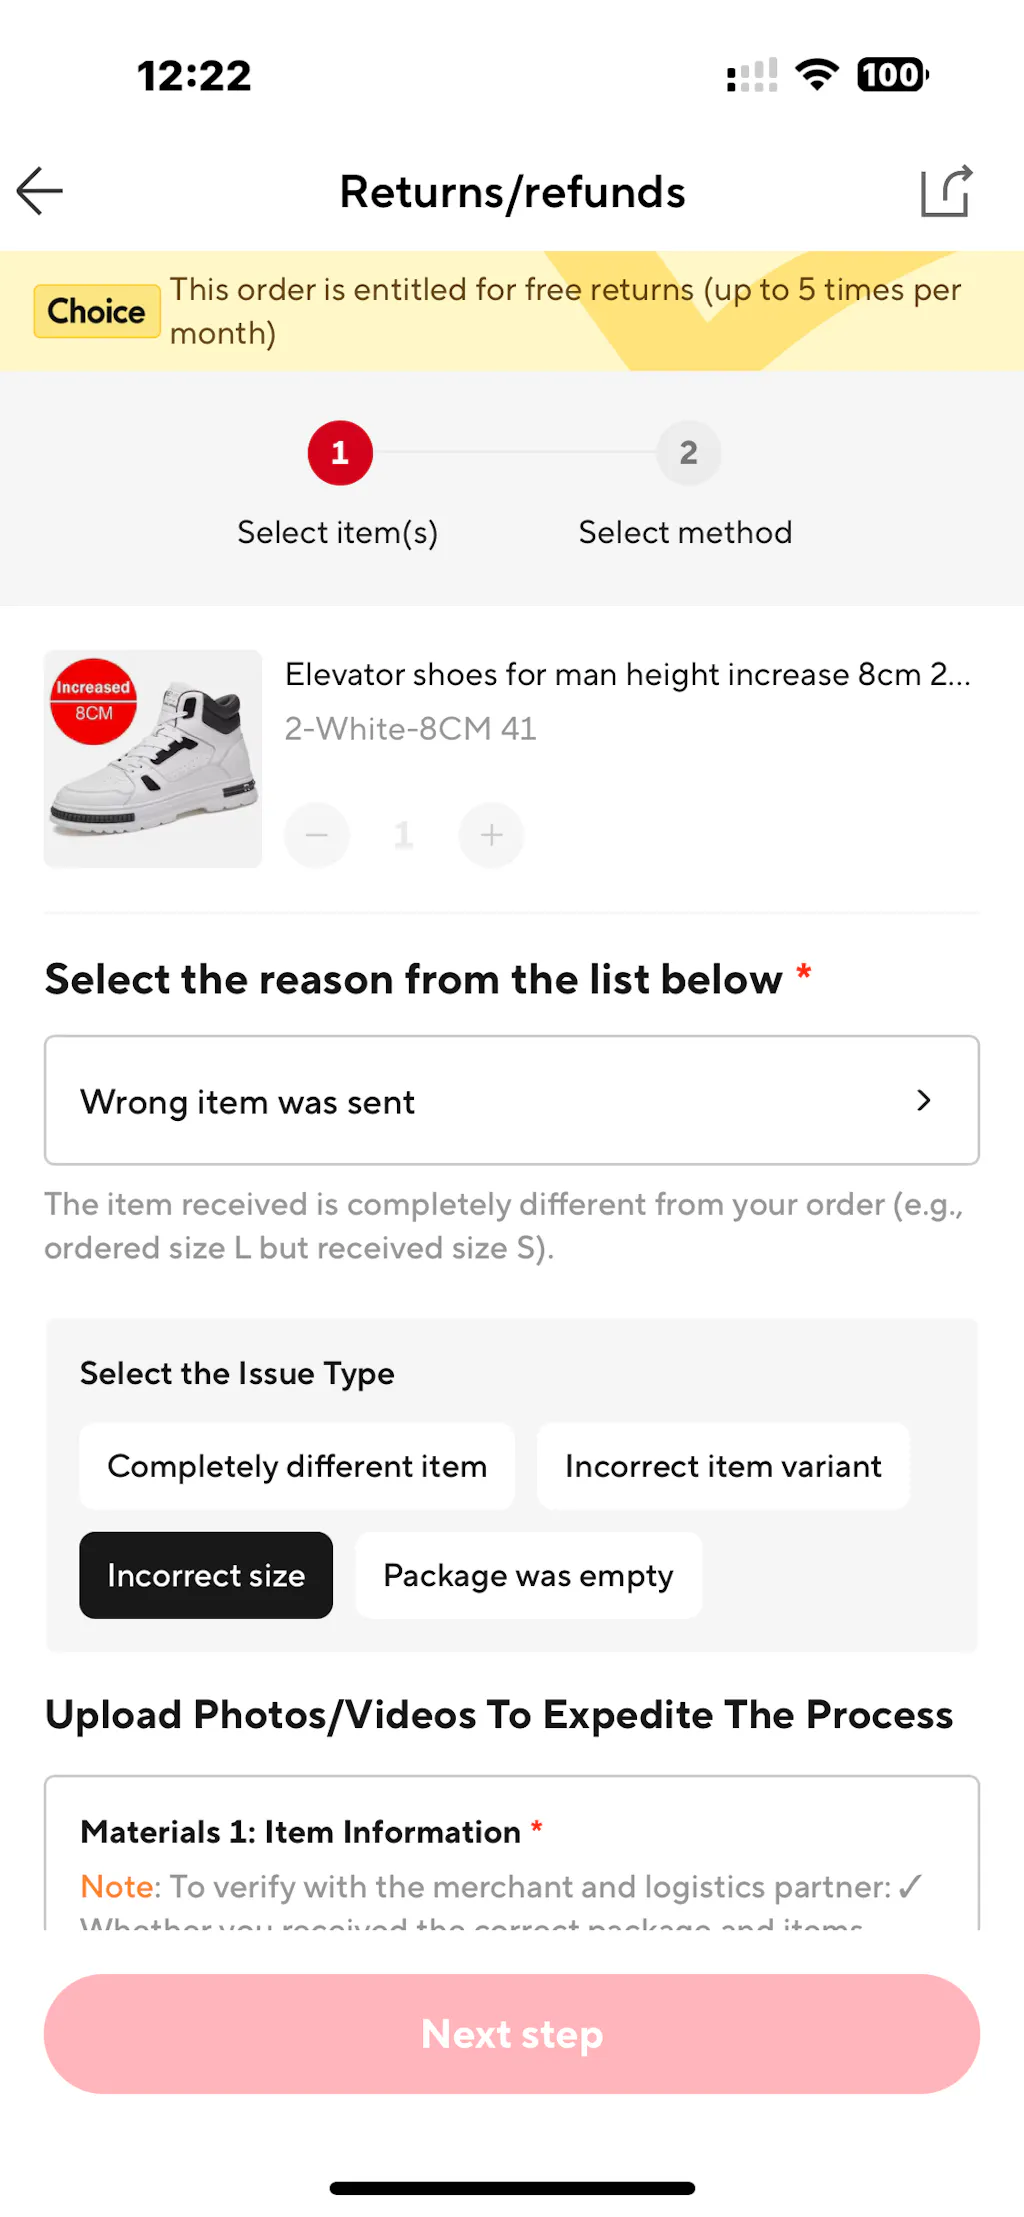Open the elevator shoes product thumbnail
The width and height of the screenshot is (1024, 2217).
(x=153, y=759)
